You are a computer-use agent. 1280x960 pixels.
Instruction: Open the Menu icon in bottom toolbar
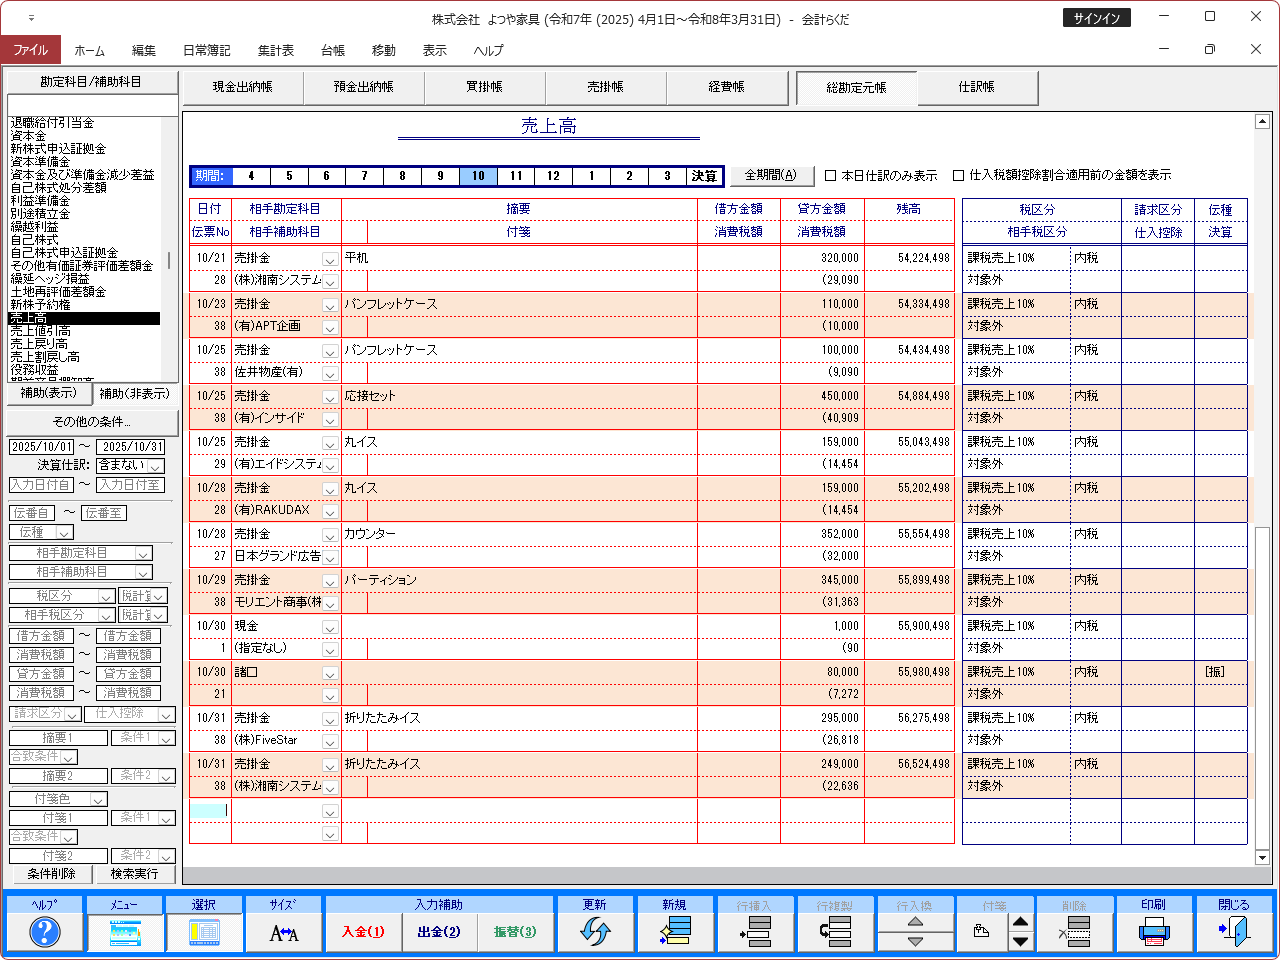point(125,932)
